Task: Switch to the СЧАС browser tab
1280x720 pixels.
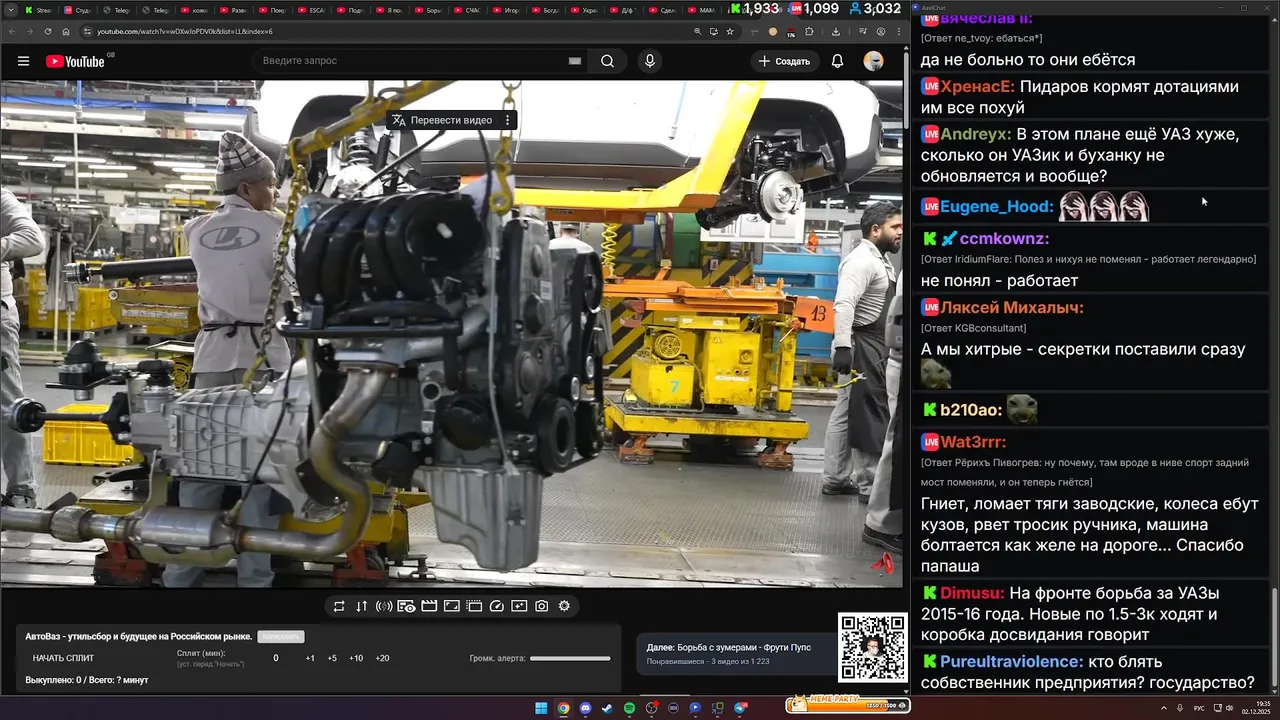Action: click(469, 10)
